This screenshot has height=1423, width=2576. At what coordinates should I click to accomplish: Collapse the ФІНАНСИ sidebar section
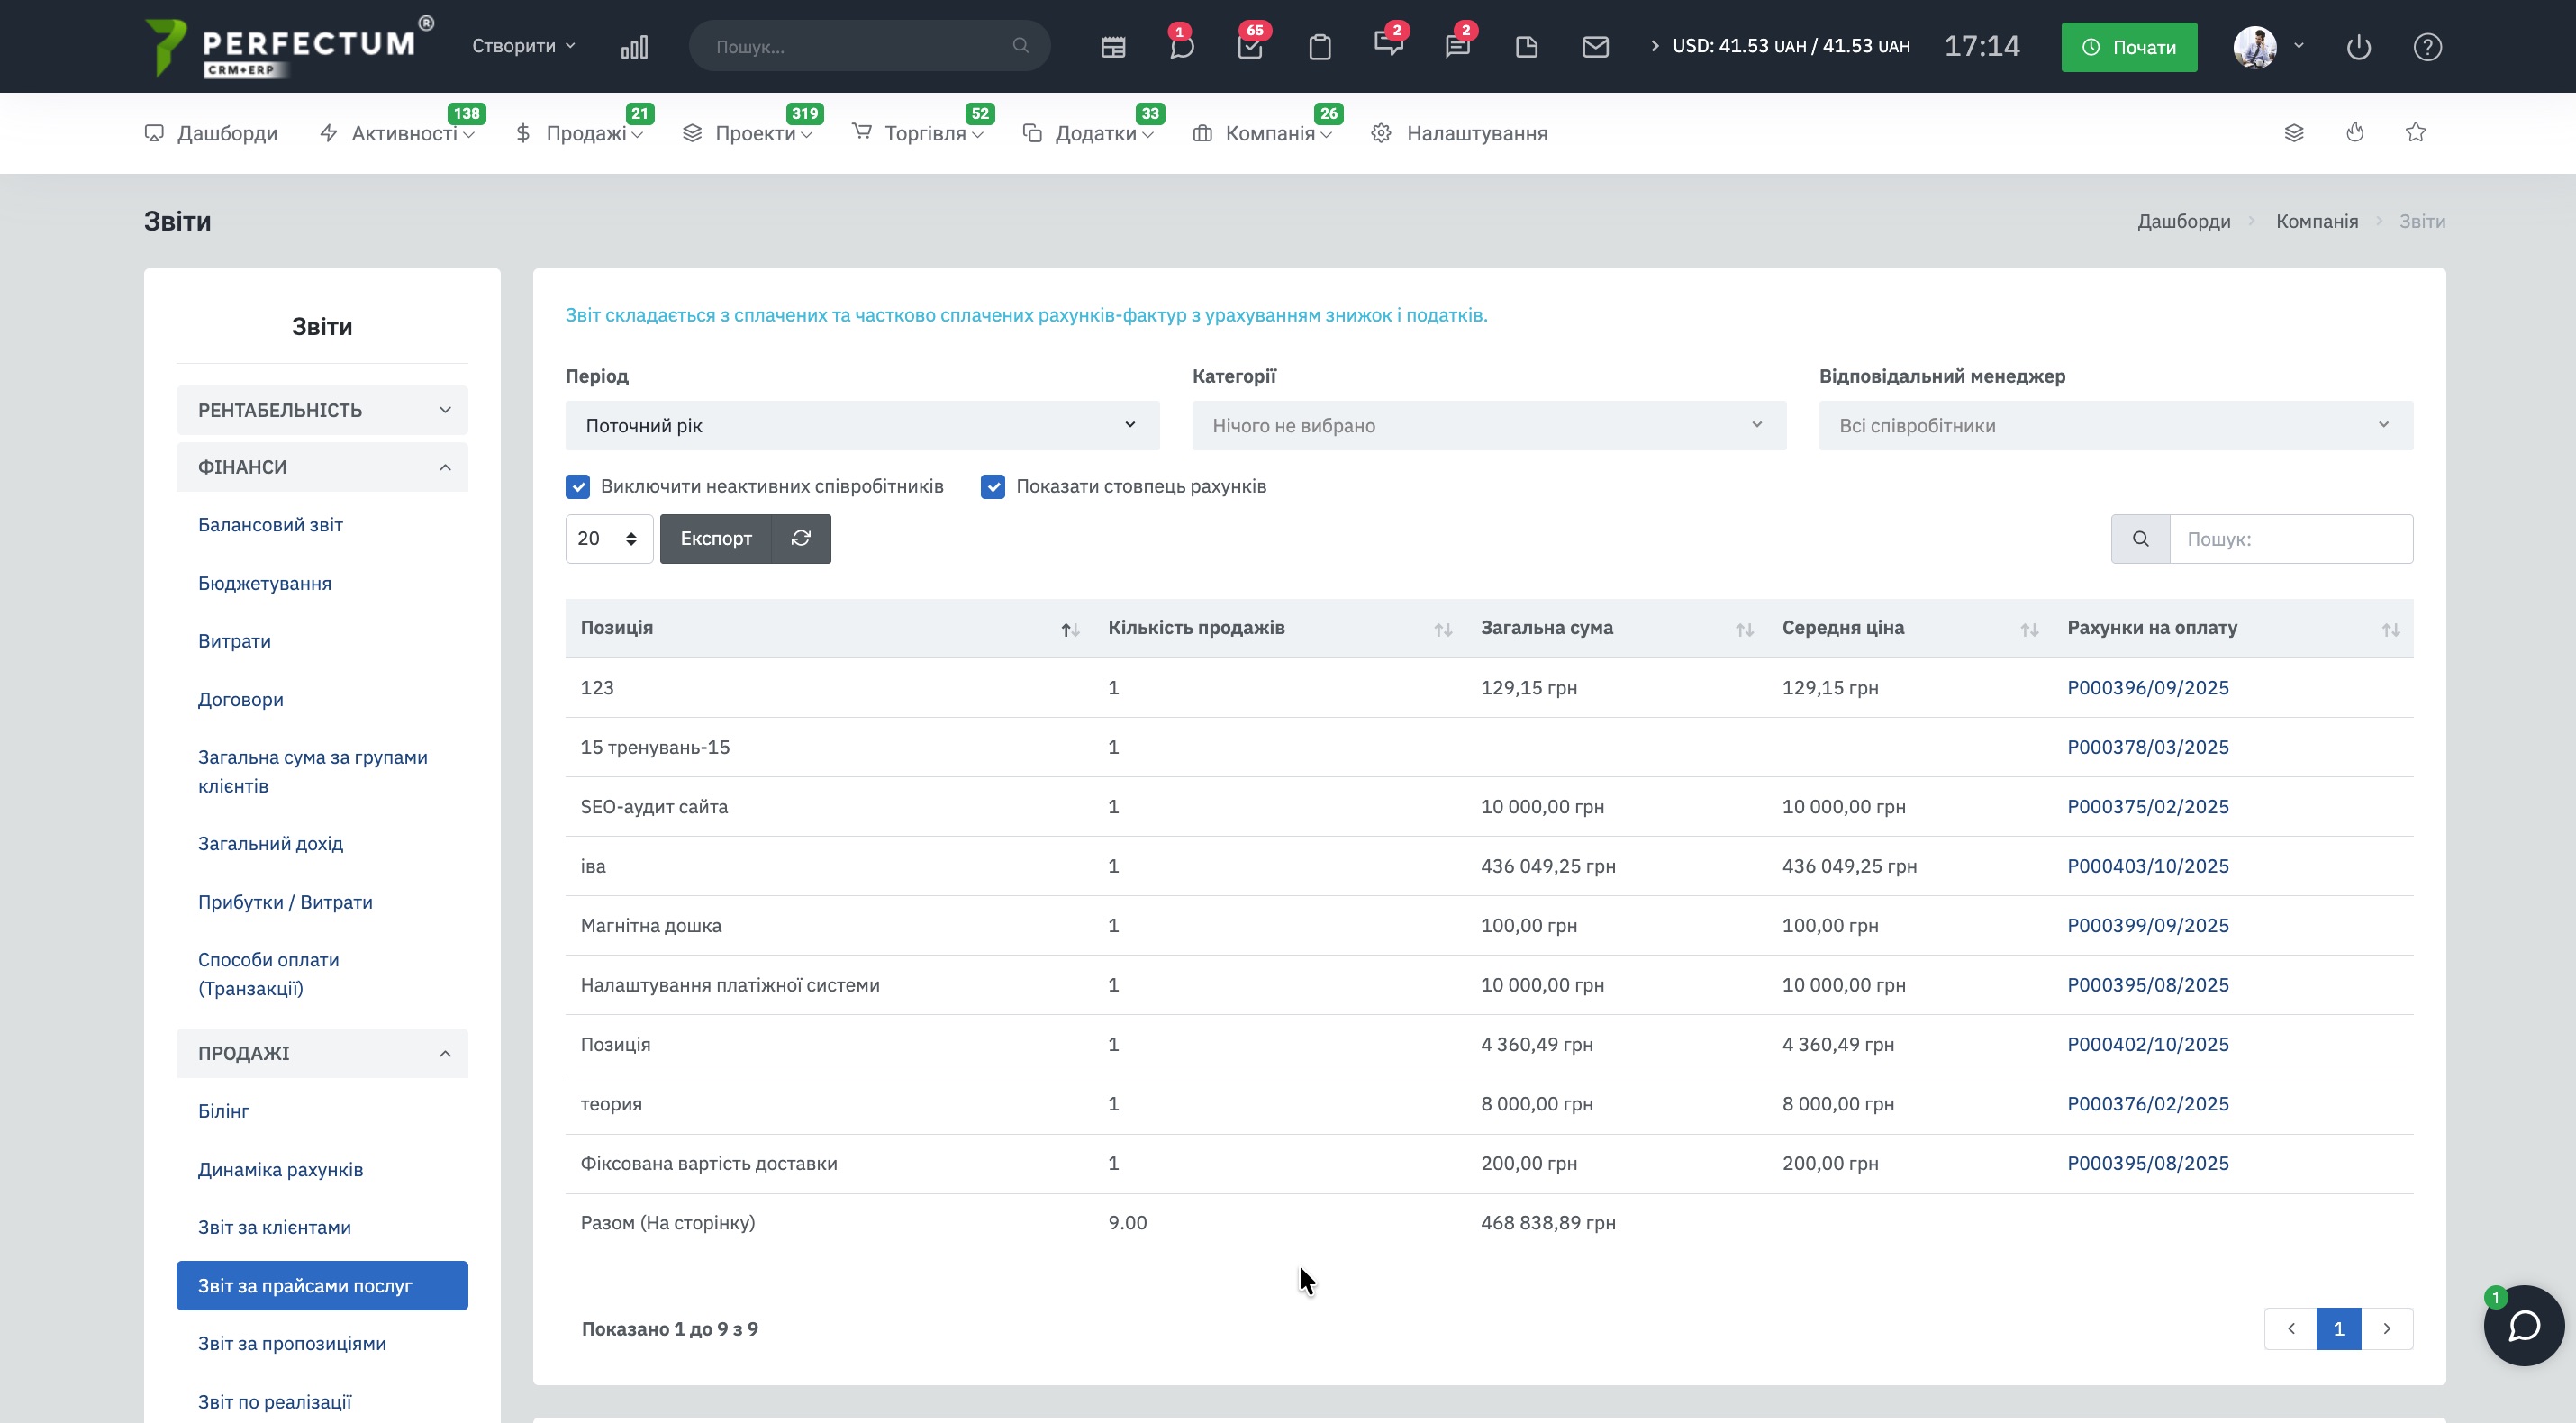(x=322, y=467)
